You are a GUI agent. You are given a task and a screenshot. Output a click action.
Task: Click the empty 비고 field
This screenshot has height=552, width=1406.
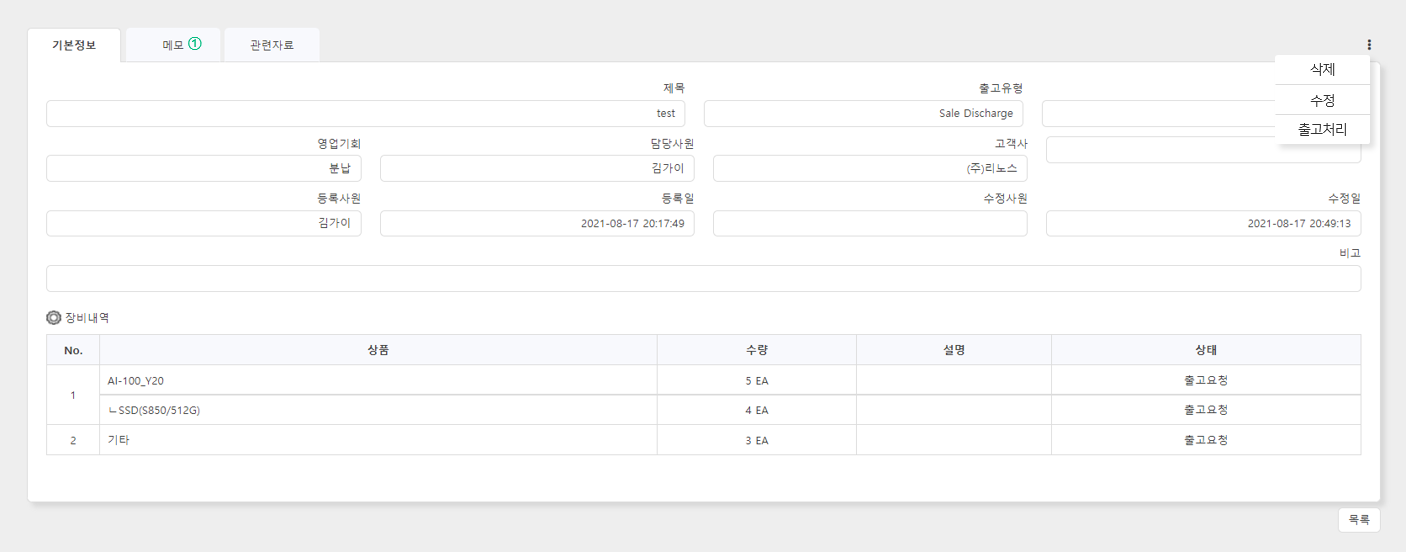point(704,278)
